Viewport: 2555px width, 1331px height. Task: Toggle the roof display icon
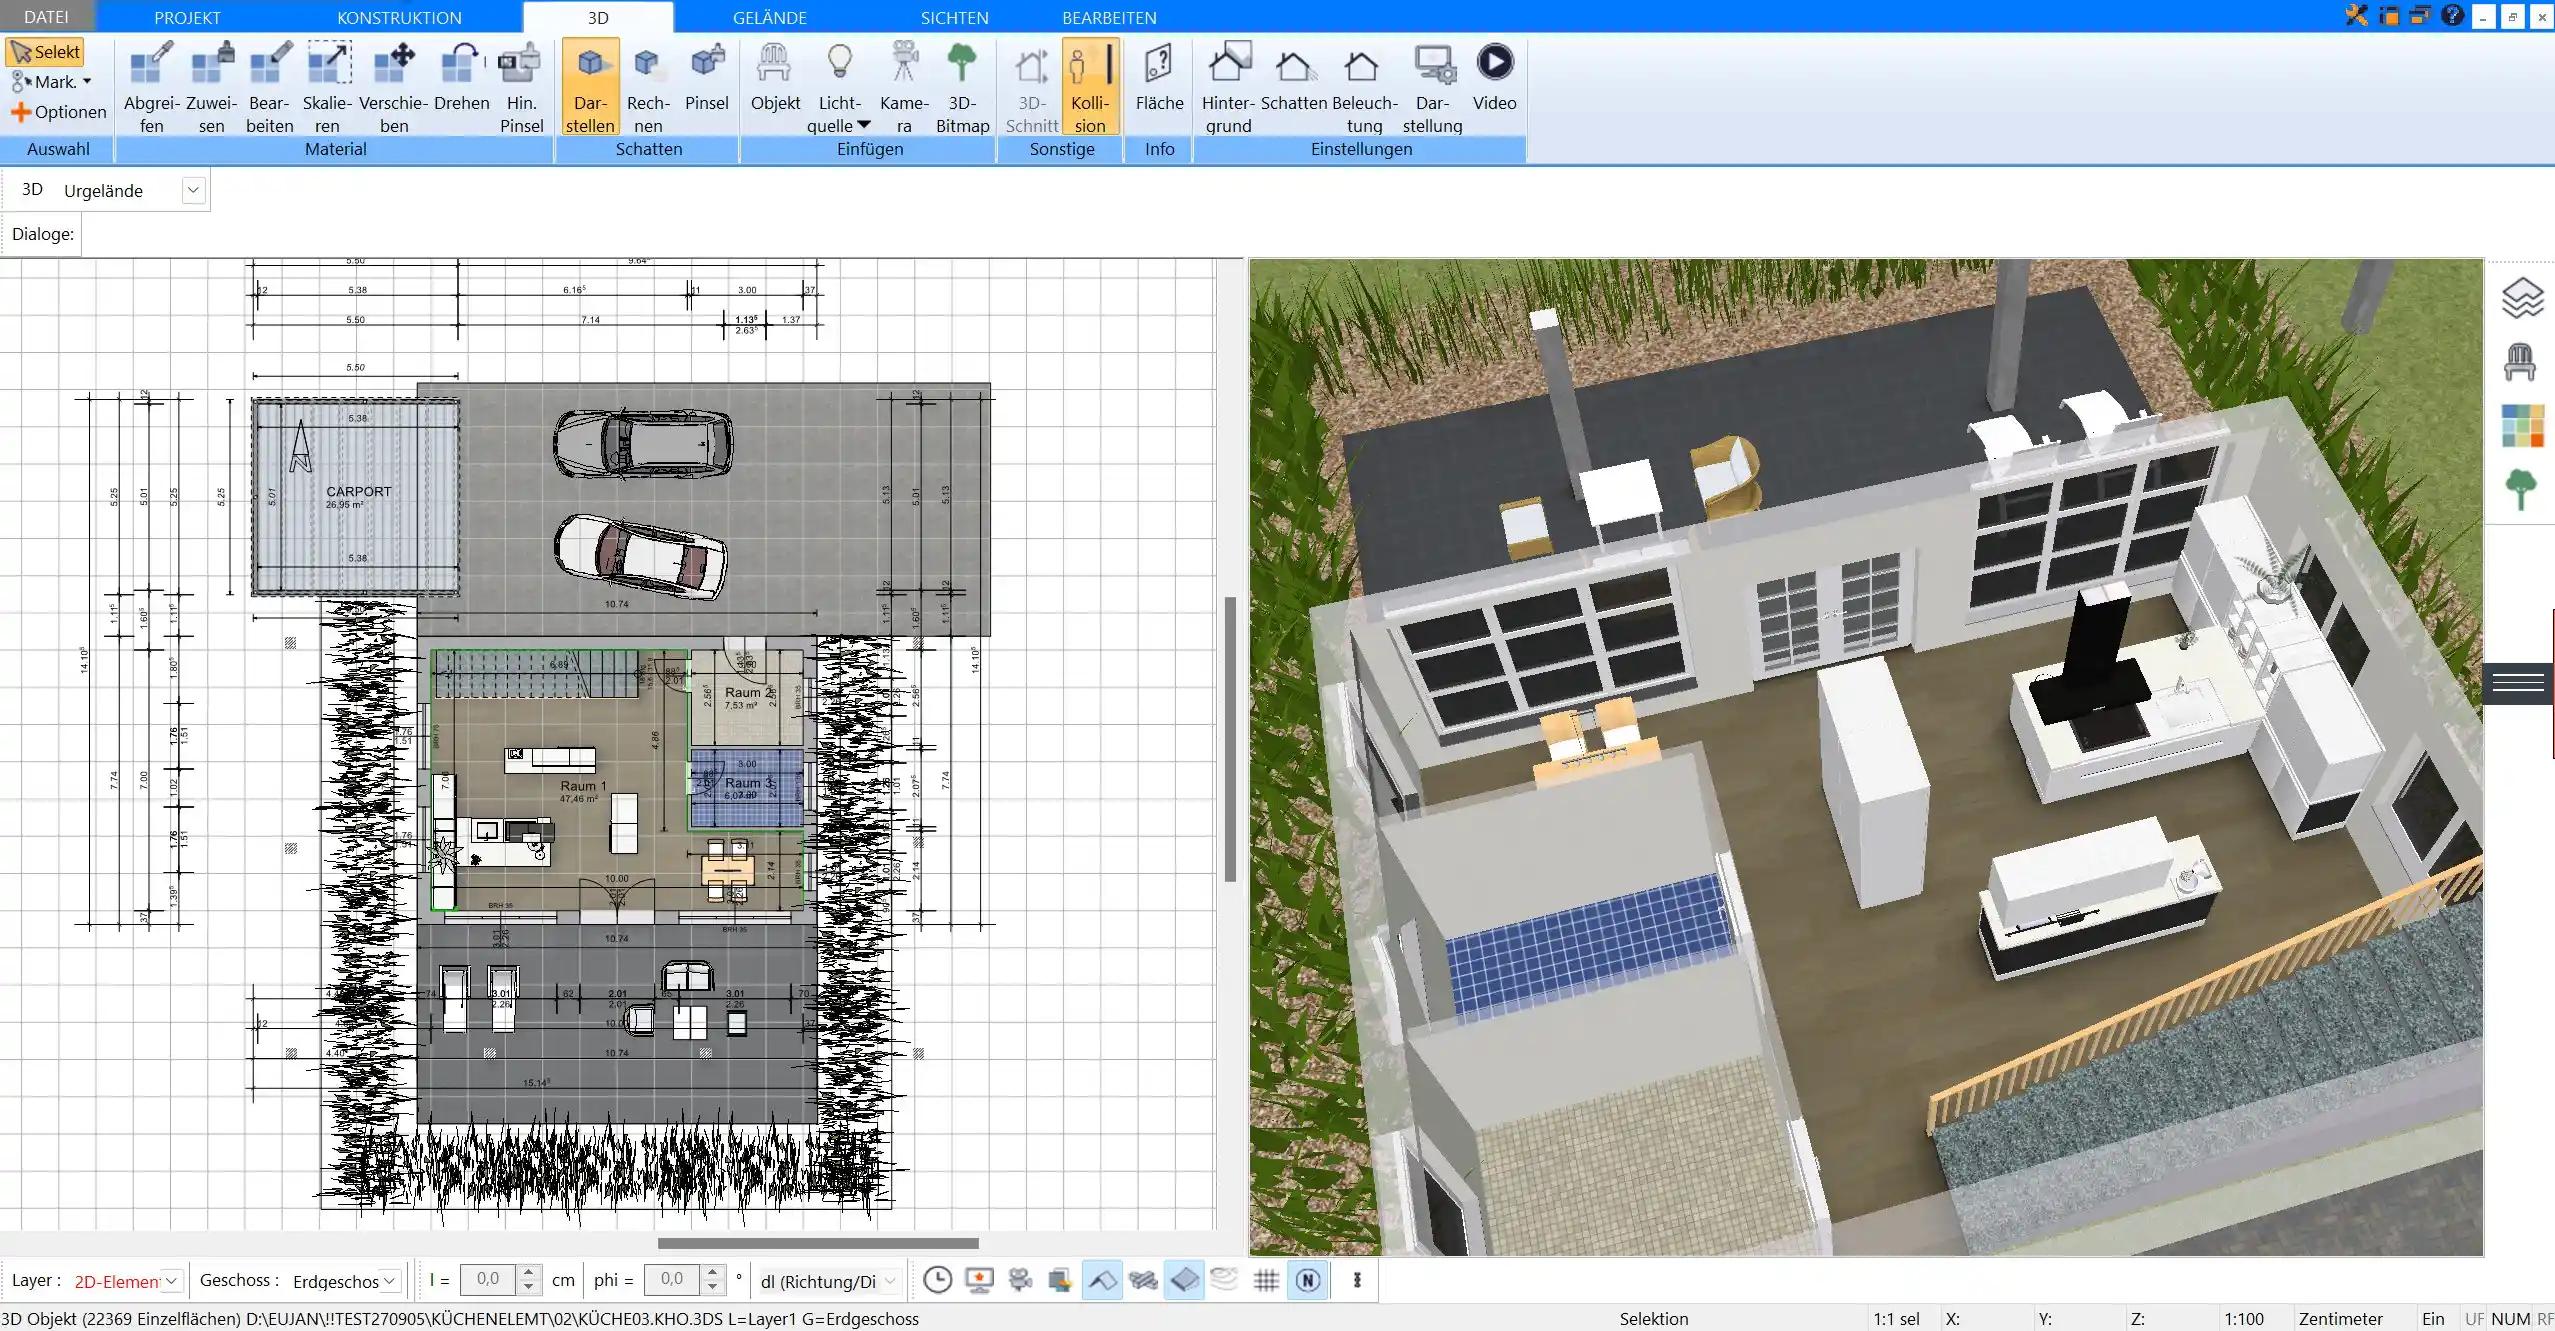pos(1102,1280)
